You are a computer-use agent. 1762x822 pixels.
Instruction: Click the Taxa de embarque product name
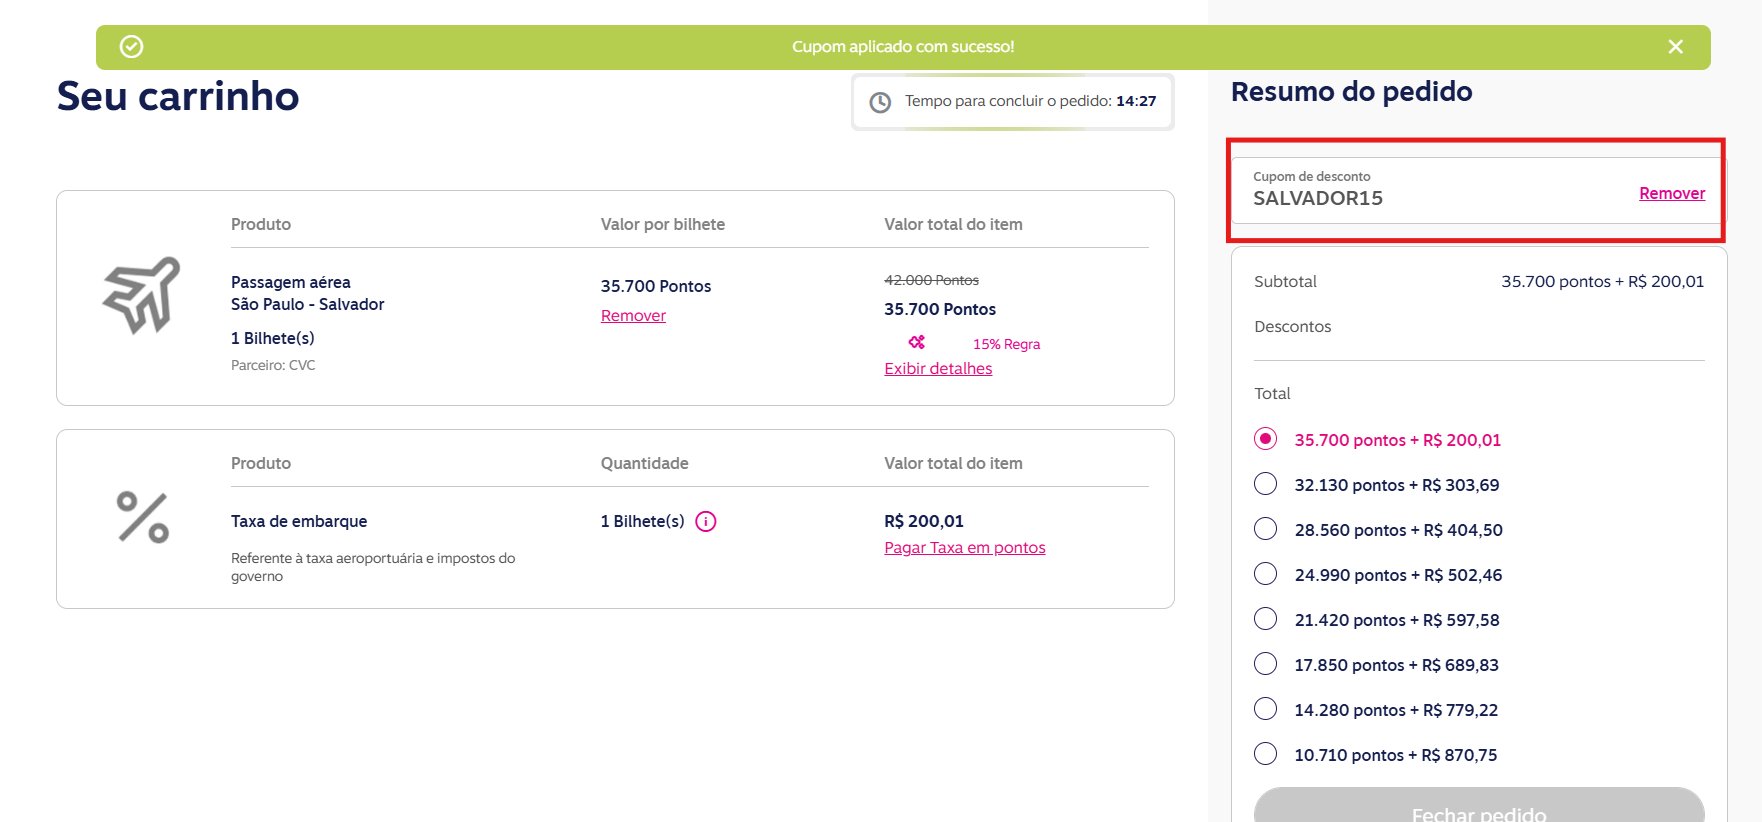coord(299,521)
